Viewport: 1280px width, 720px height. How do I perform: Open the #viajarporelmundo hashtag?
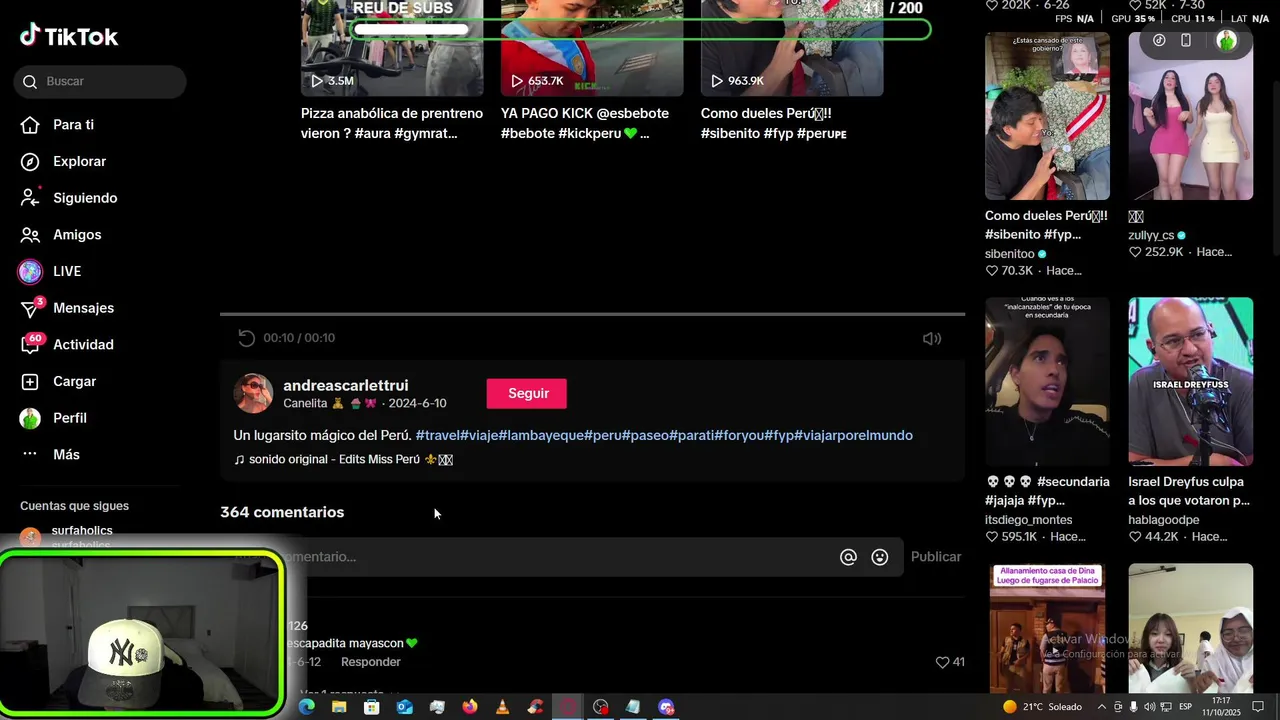(853, 435)
